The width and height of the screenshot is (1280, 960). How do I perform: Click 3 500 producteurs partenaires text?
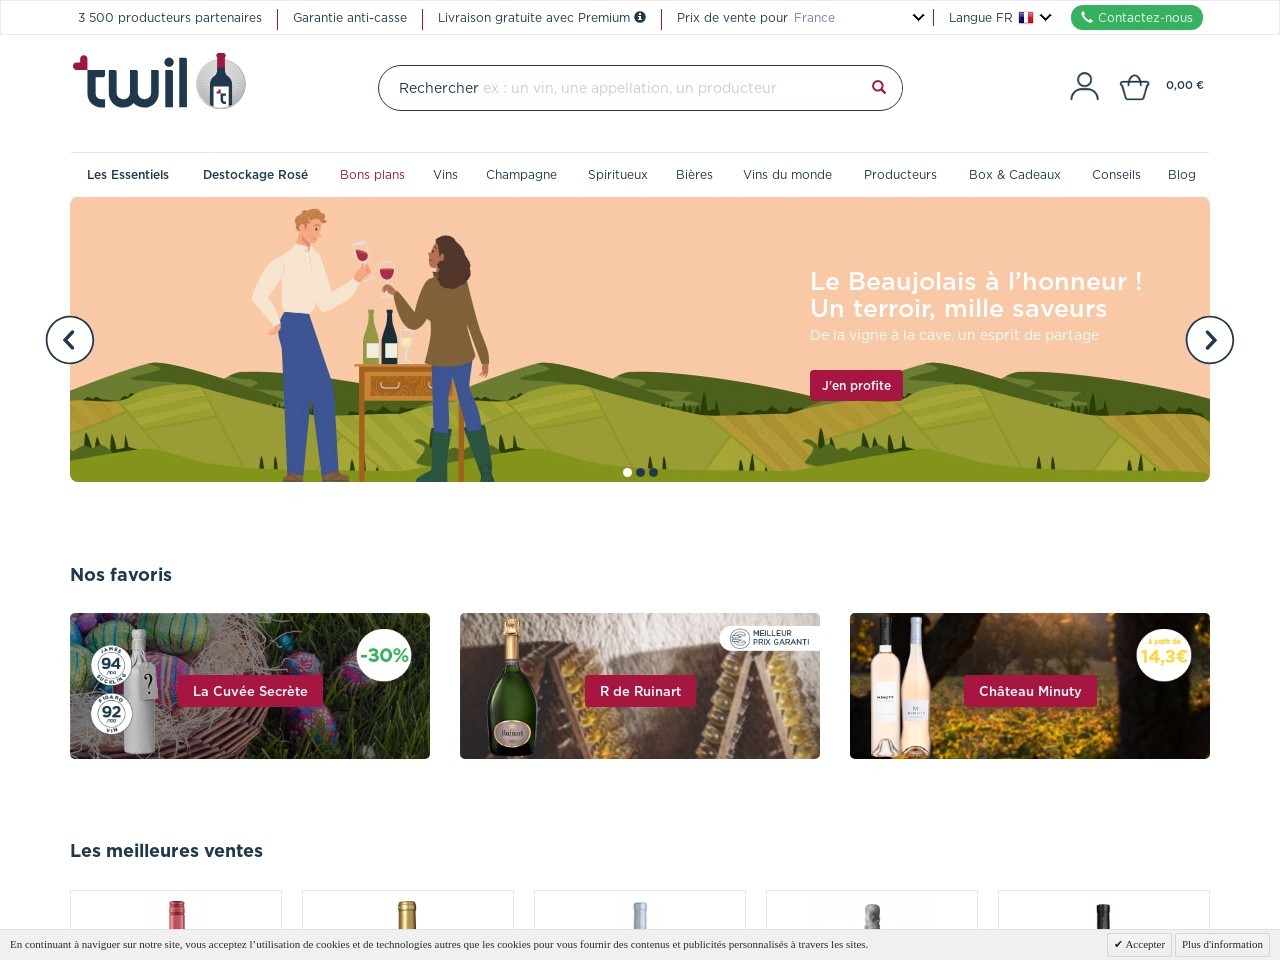(x=170, y=18)
